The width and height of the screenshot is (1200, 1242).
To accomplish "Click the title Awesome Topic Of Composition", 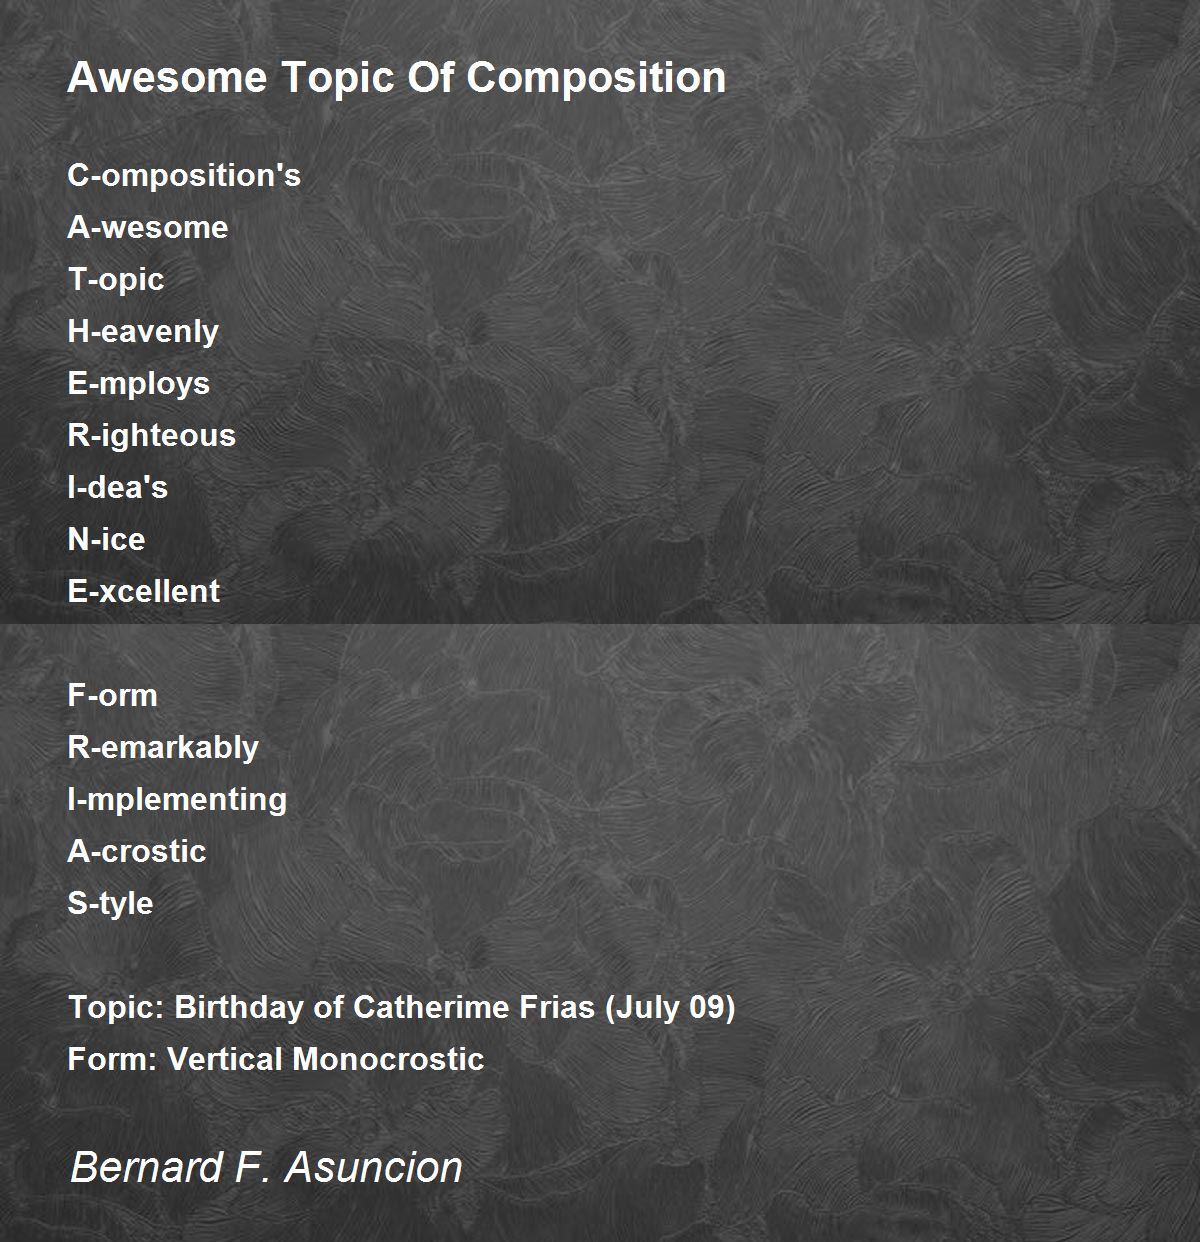I will coord(397,78).
